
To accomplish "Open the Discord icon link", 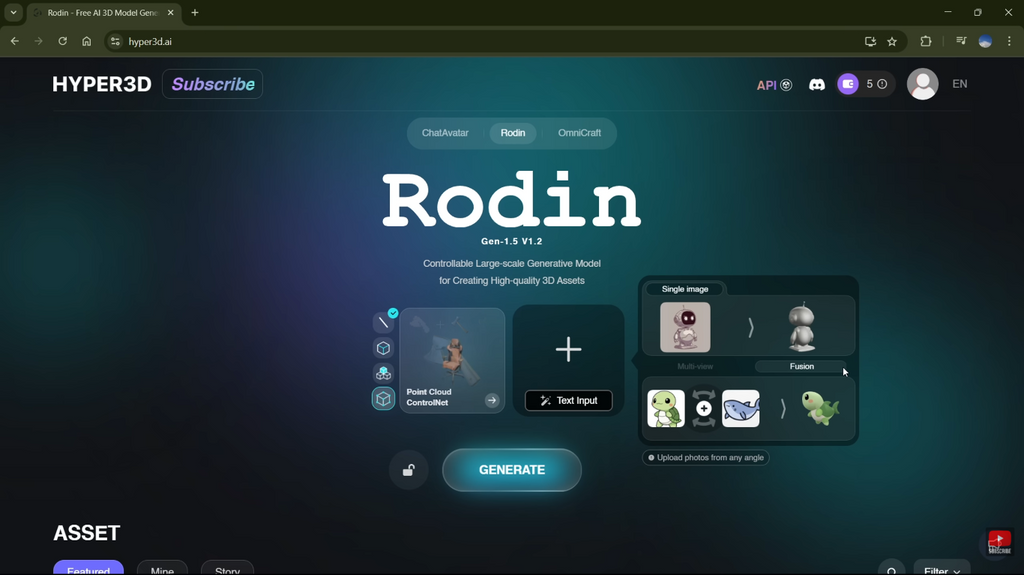I will tap(817, 85).
